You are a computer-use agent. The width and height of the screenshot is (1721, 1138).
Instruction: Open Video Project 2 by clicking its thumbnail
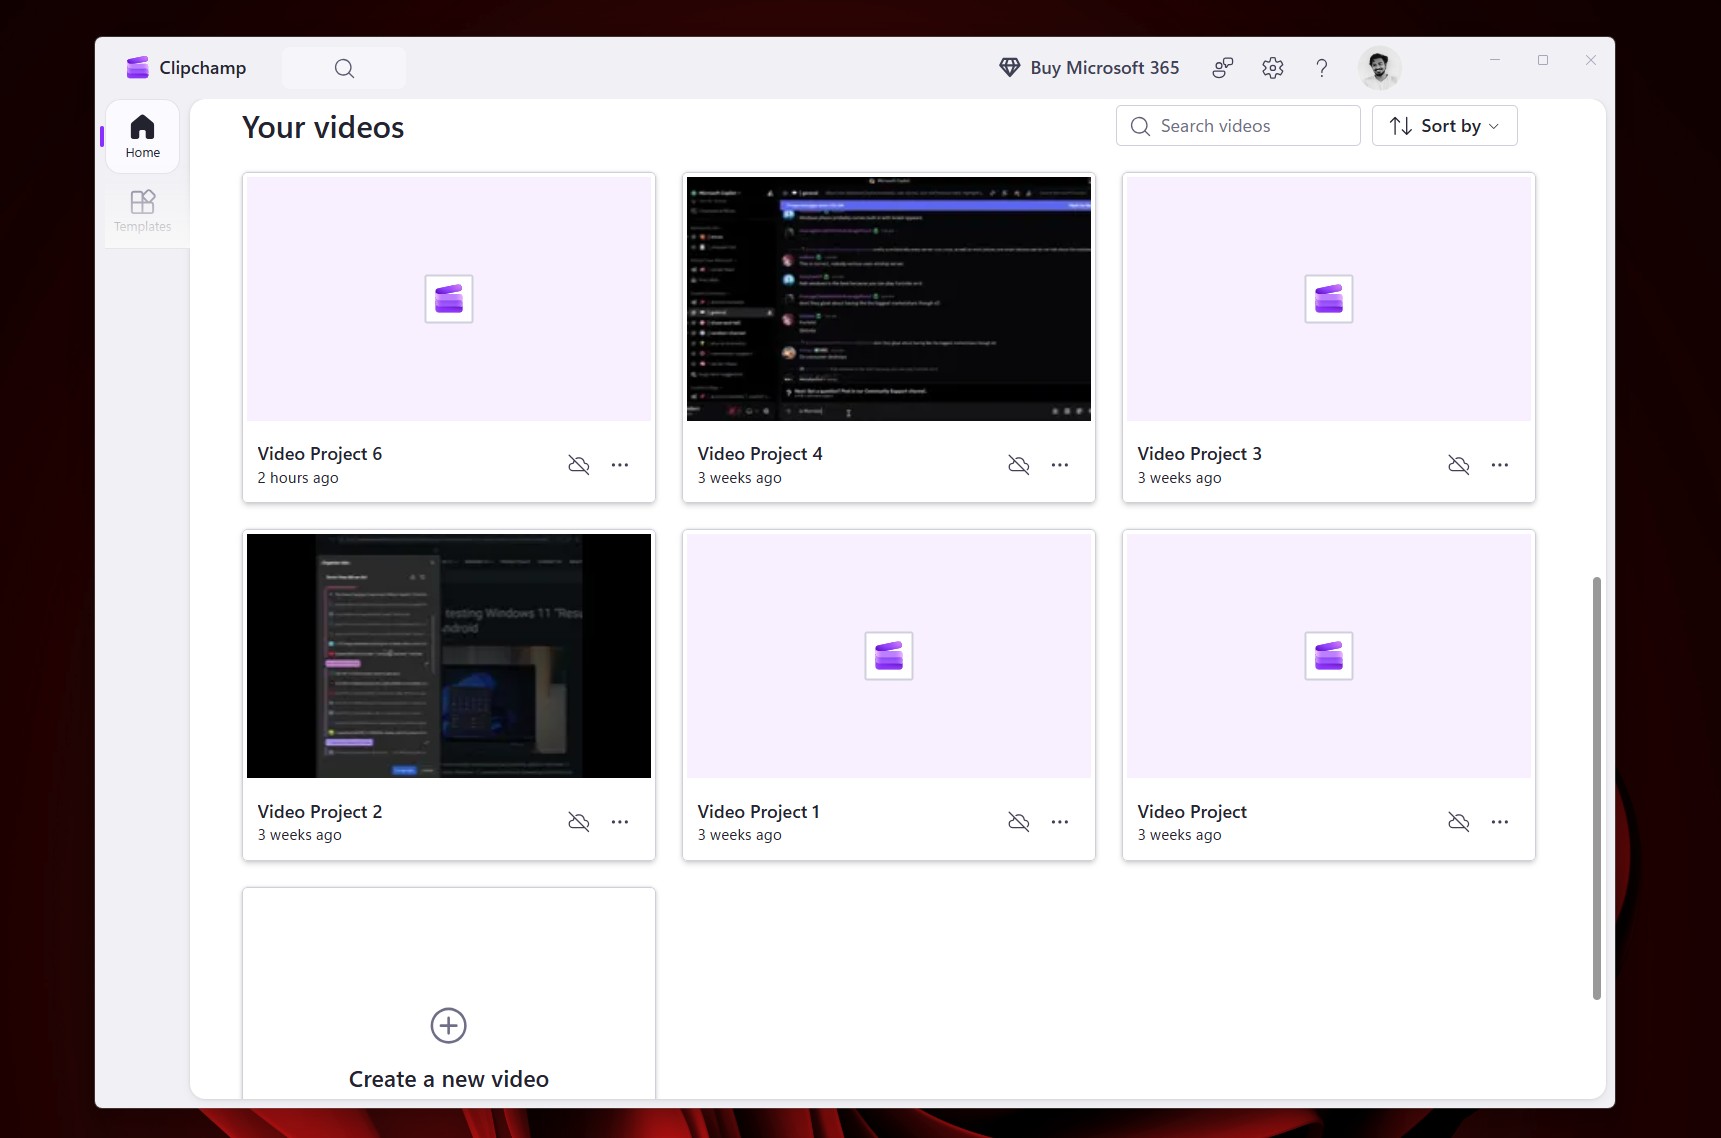pos(448,656)
